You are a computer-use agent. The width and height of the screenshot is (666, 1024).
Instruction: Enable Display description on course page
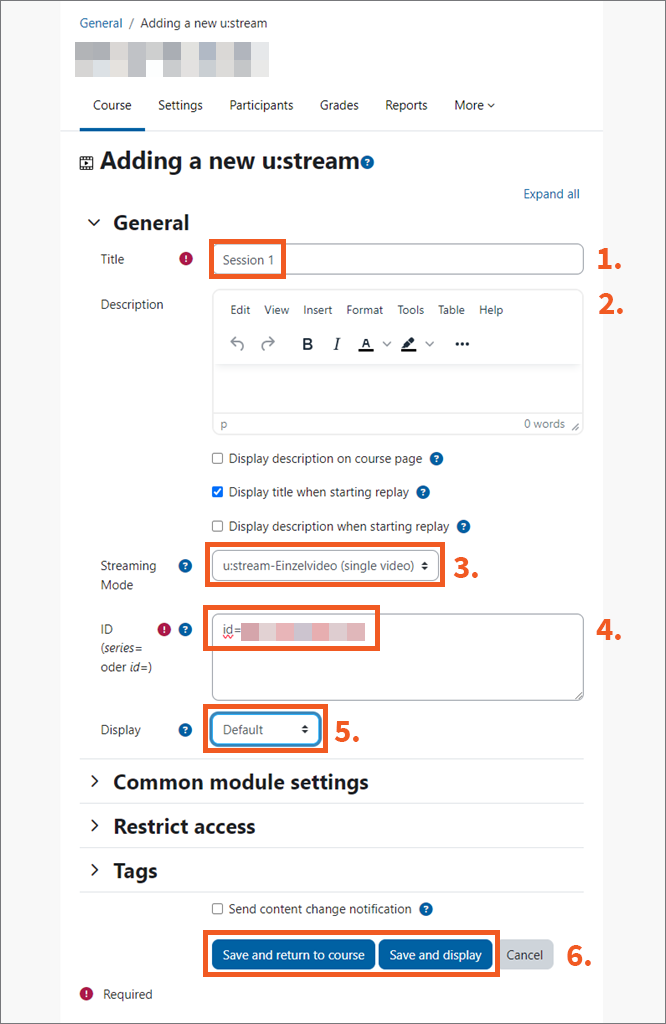pos(218,459)
